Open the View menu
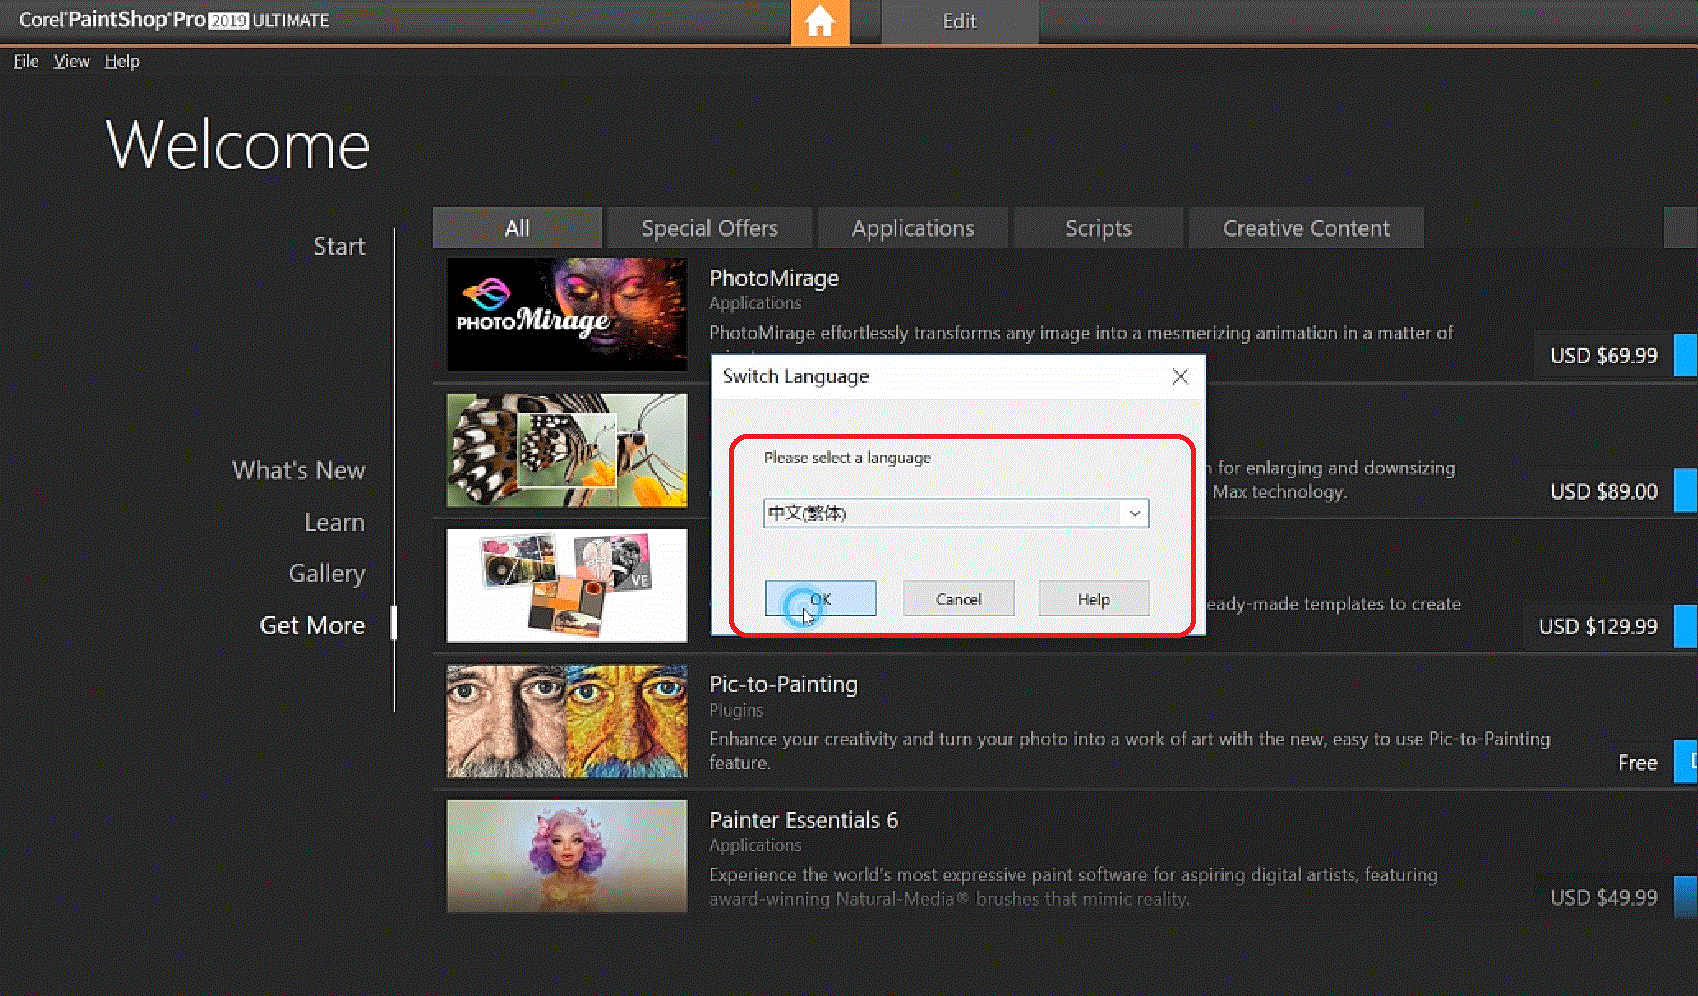 pyautogui.click(x=71, y=61)
